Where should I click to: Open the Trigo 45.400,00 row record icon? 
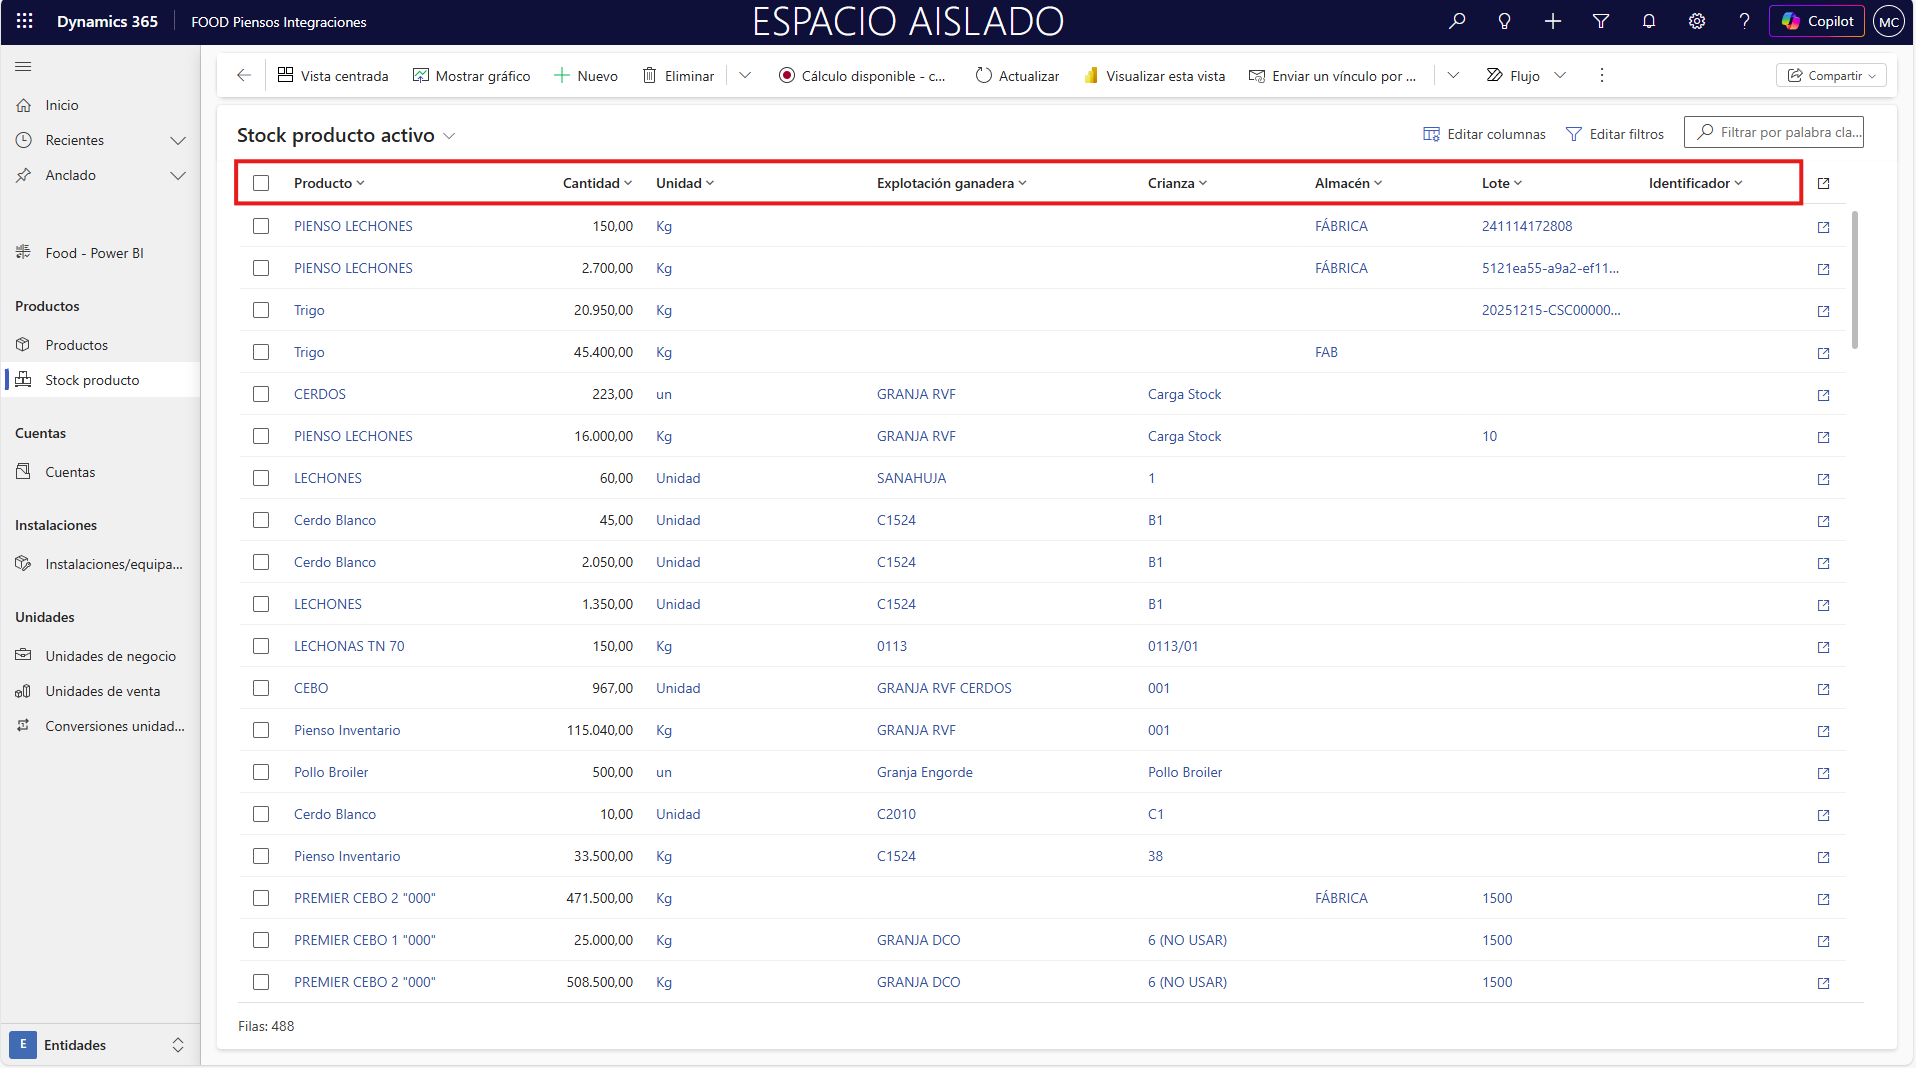point(1823,353)
